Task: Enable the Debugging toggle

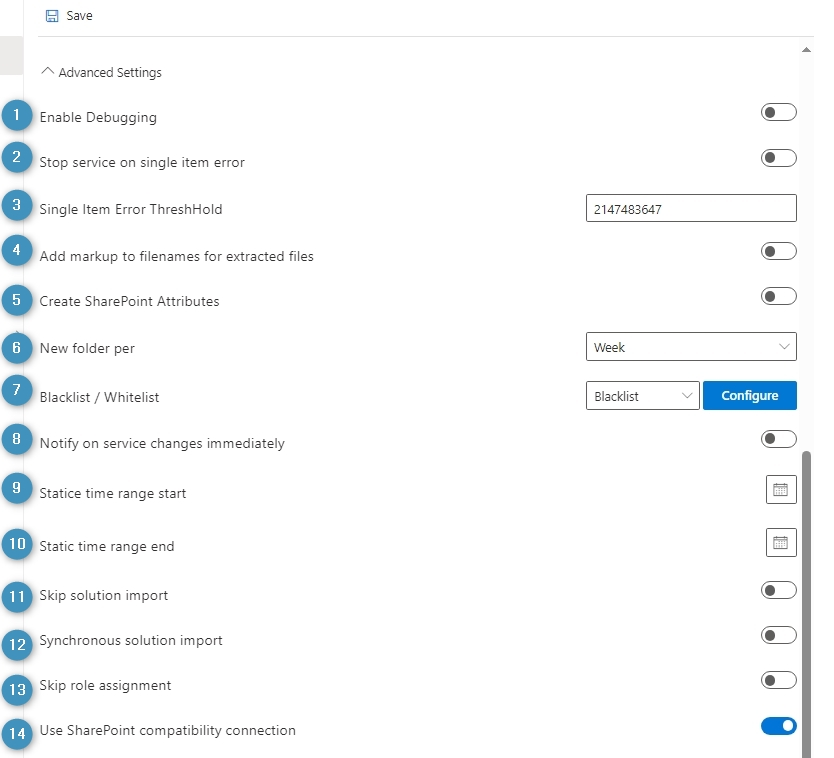Action: click(x=778, y=112)
